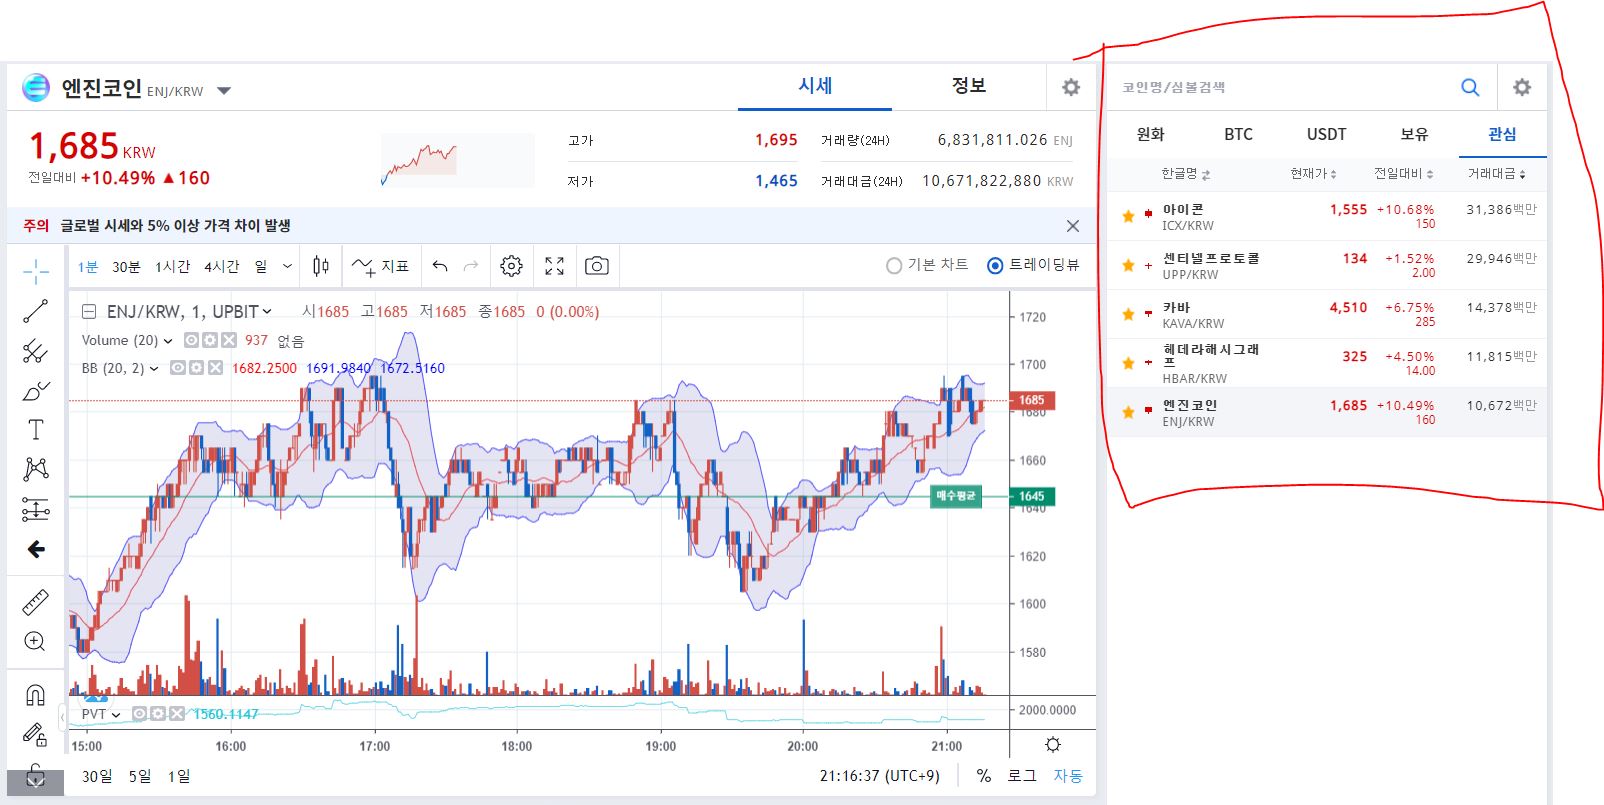Open BB indicator settings gear

(x=197, y=368)
